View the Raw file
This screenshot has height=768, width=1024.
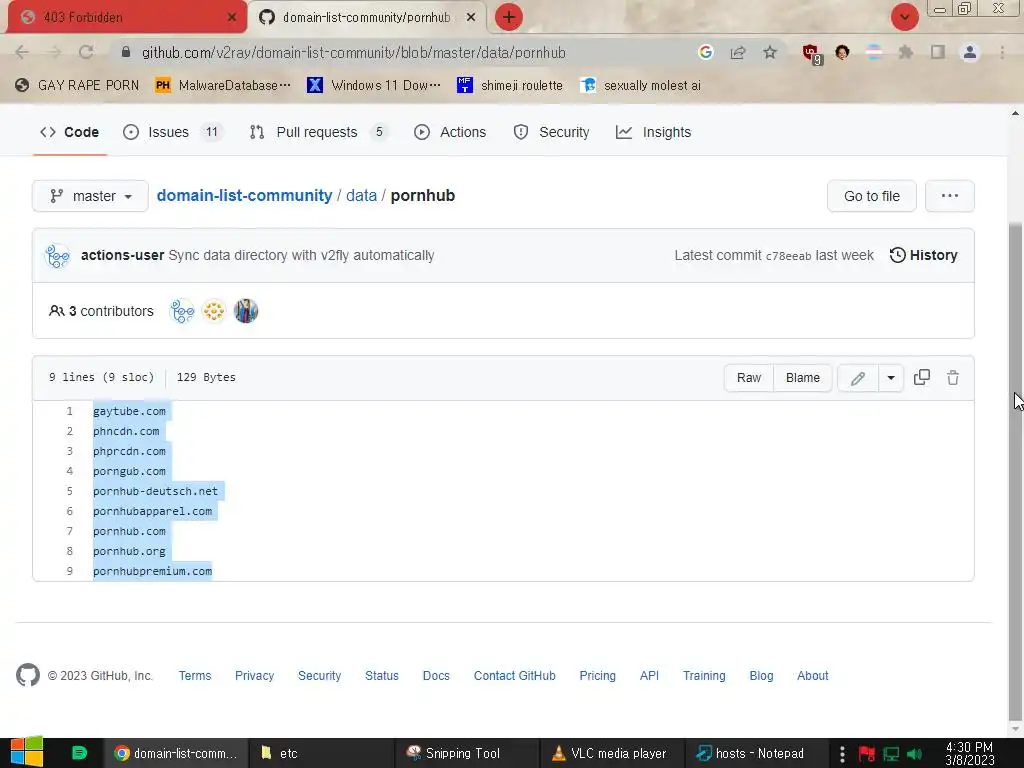tap(749, 377)
